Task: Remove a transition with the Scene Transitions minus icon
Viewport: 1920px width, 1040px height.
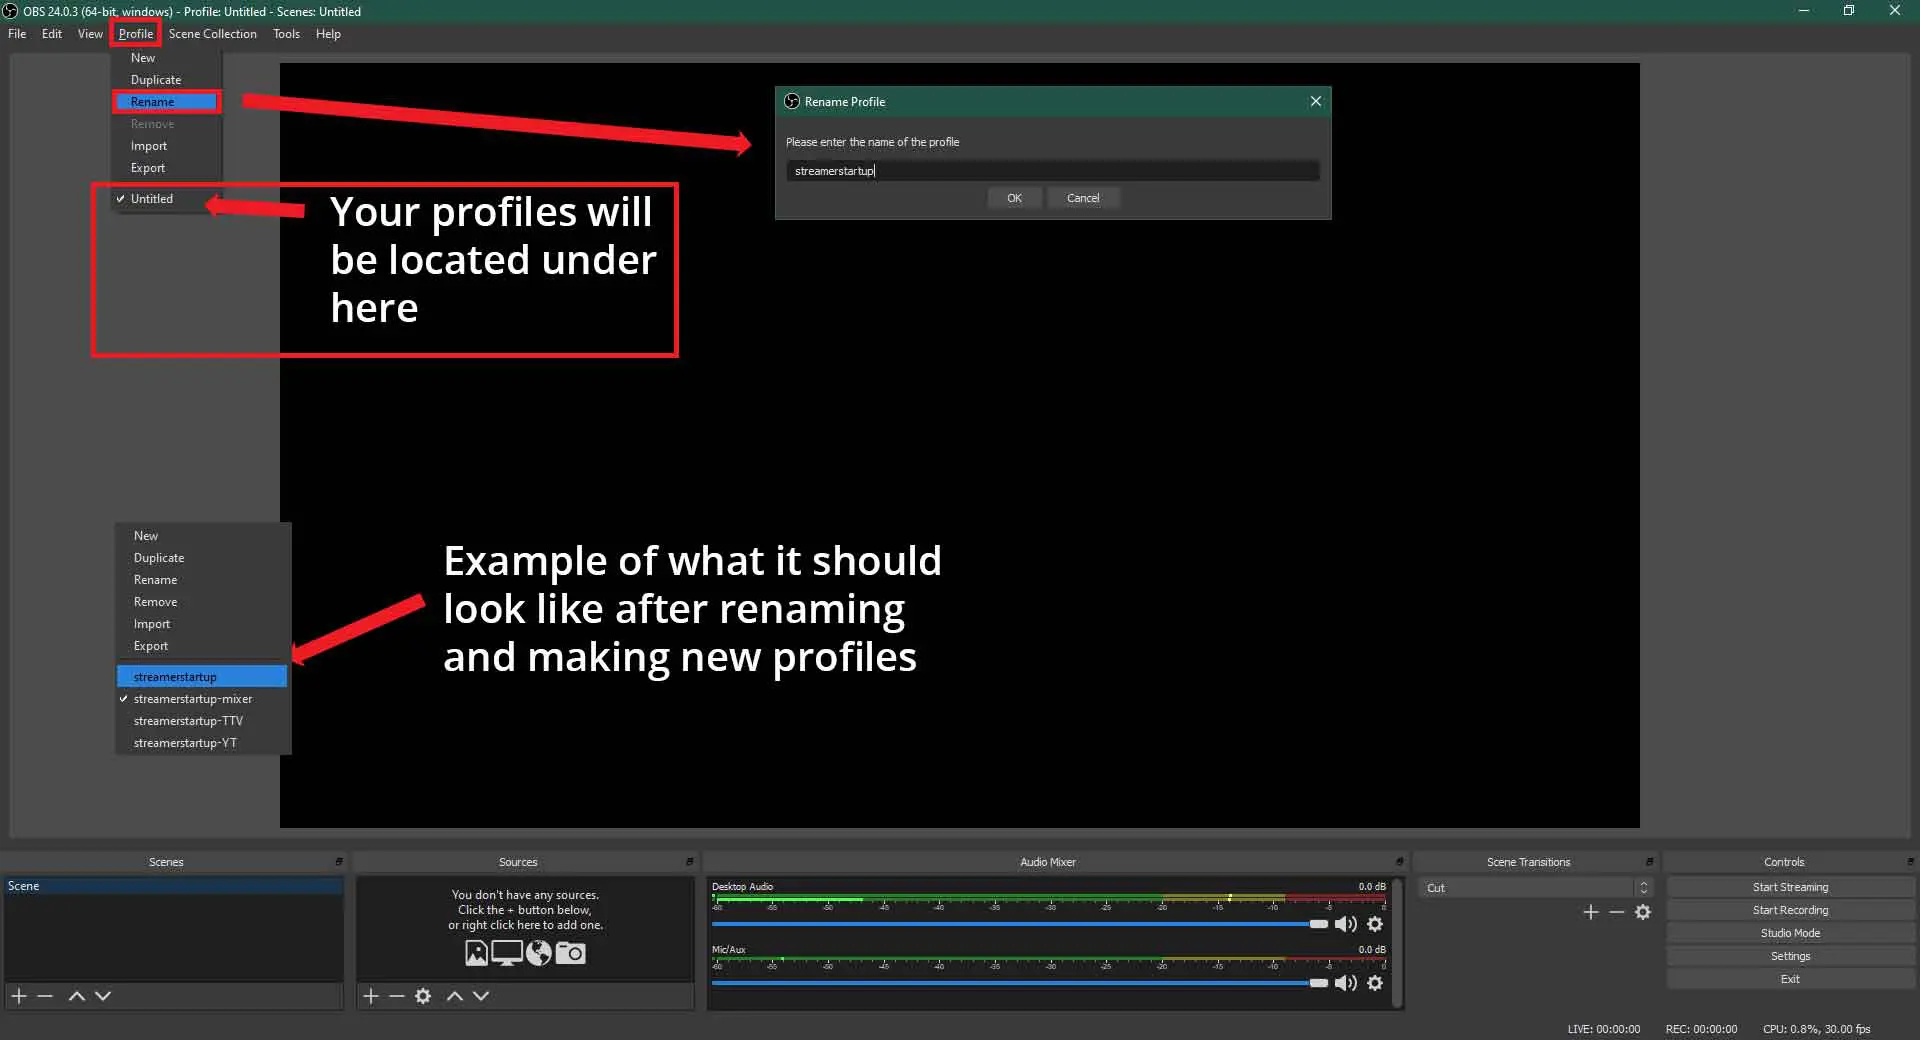Action: point(1617,912)
